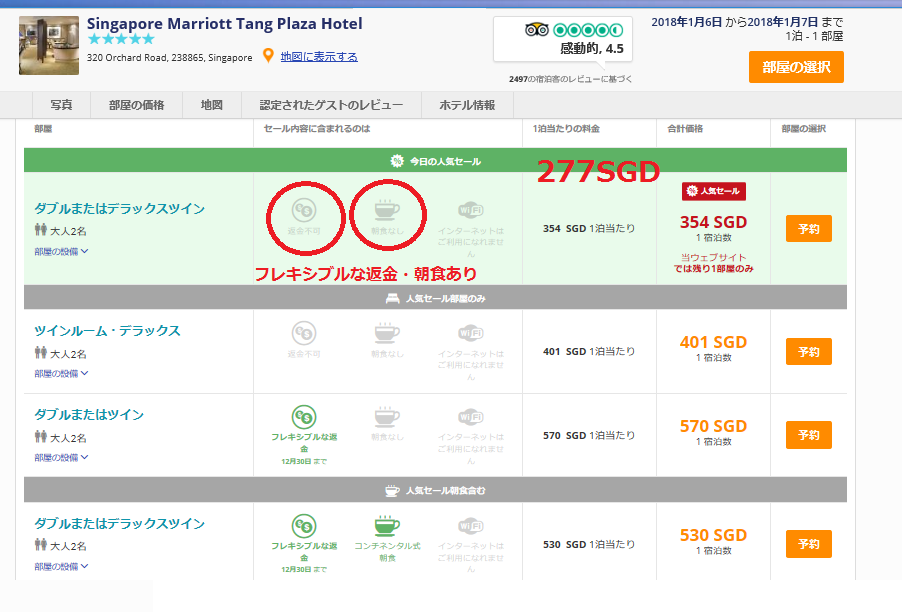Book the 530 SGD room with 予約
The height and width of the screenshot is (612, 902).
(x=809, y=544)
